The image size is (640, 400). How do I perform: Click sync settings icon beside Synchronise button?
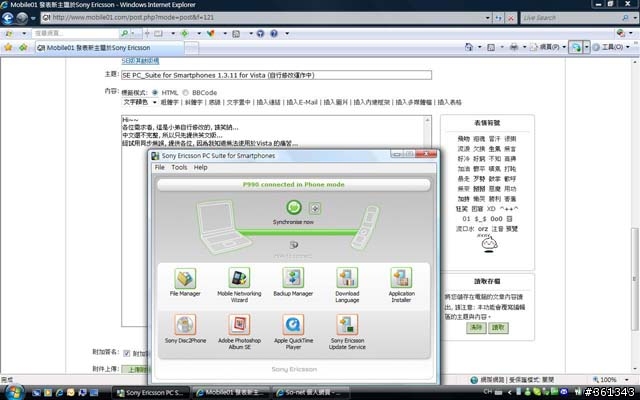click(315, 208)
